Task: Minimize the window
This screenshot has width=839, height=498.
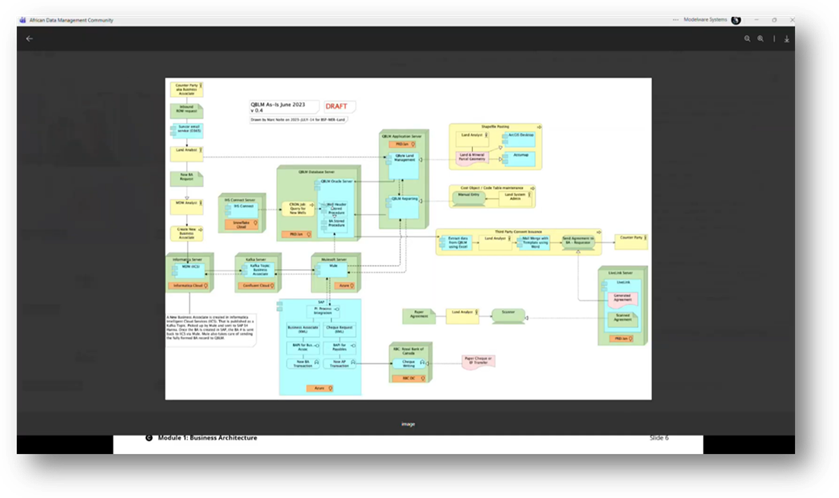Action: (x=756, y=20)
